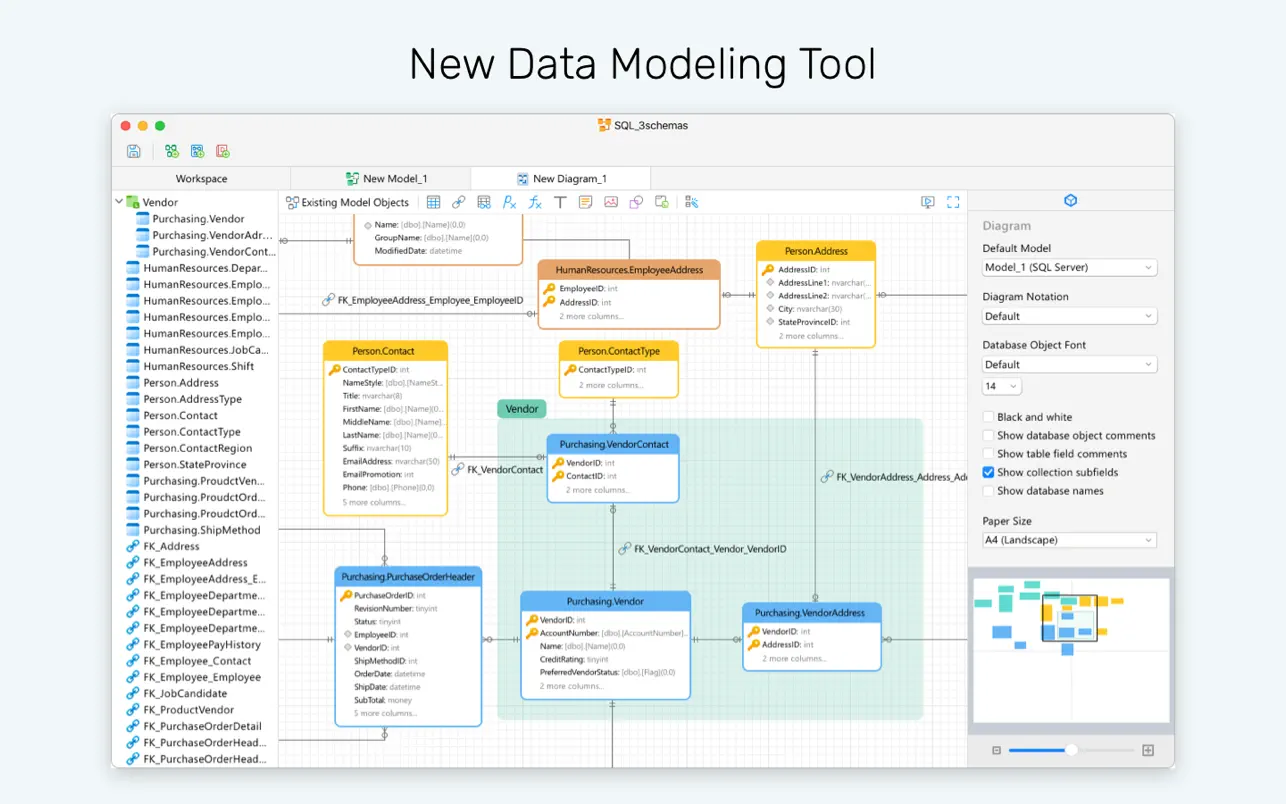Collapse the Vendor tree node

pyautogui.click(x=119, y=202)
